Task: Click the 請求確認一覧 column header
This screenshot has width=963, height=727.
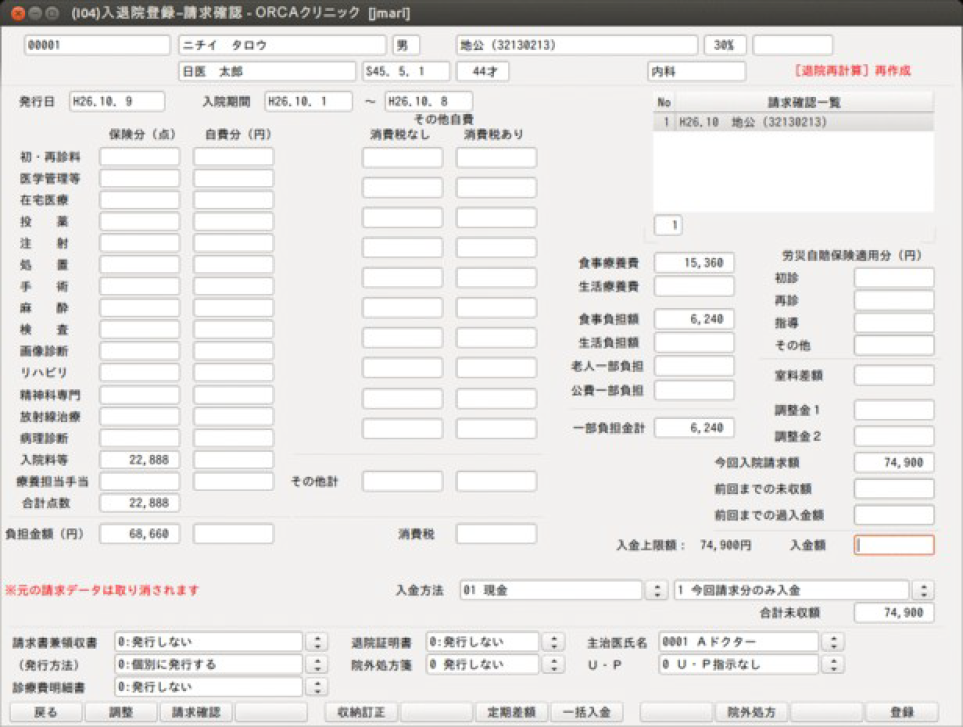Action: point(804,102)
